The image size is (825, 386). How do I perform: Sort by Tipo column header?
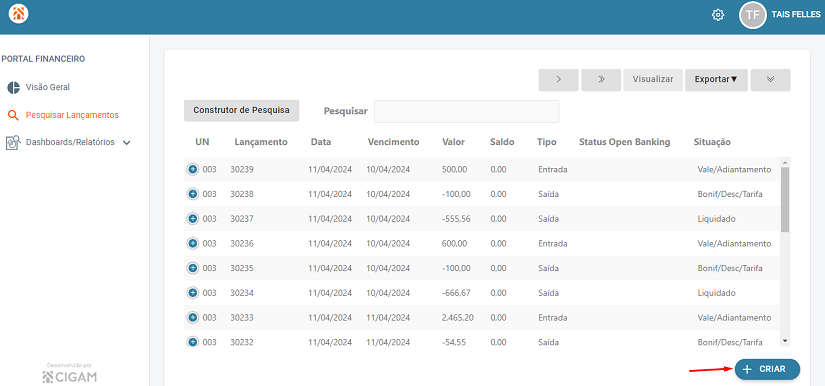[x=546, y=142]
